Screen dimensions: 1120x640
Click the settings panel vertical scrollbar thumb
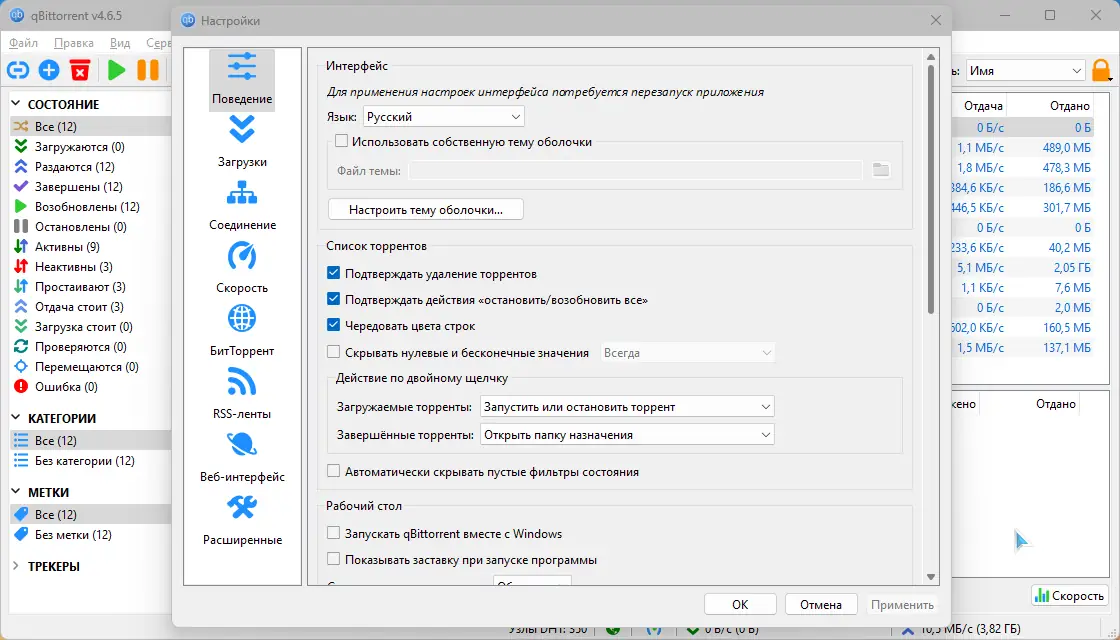(931, 189)
